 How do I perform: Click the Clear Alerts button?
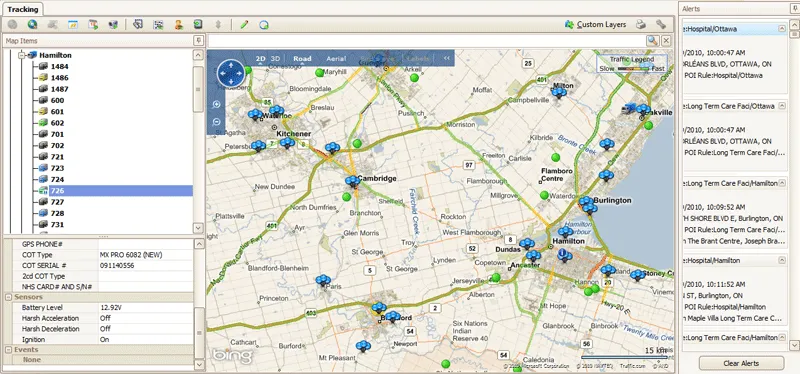click(741, 363)
